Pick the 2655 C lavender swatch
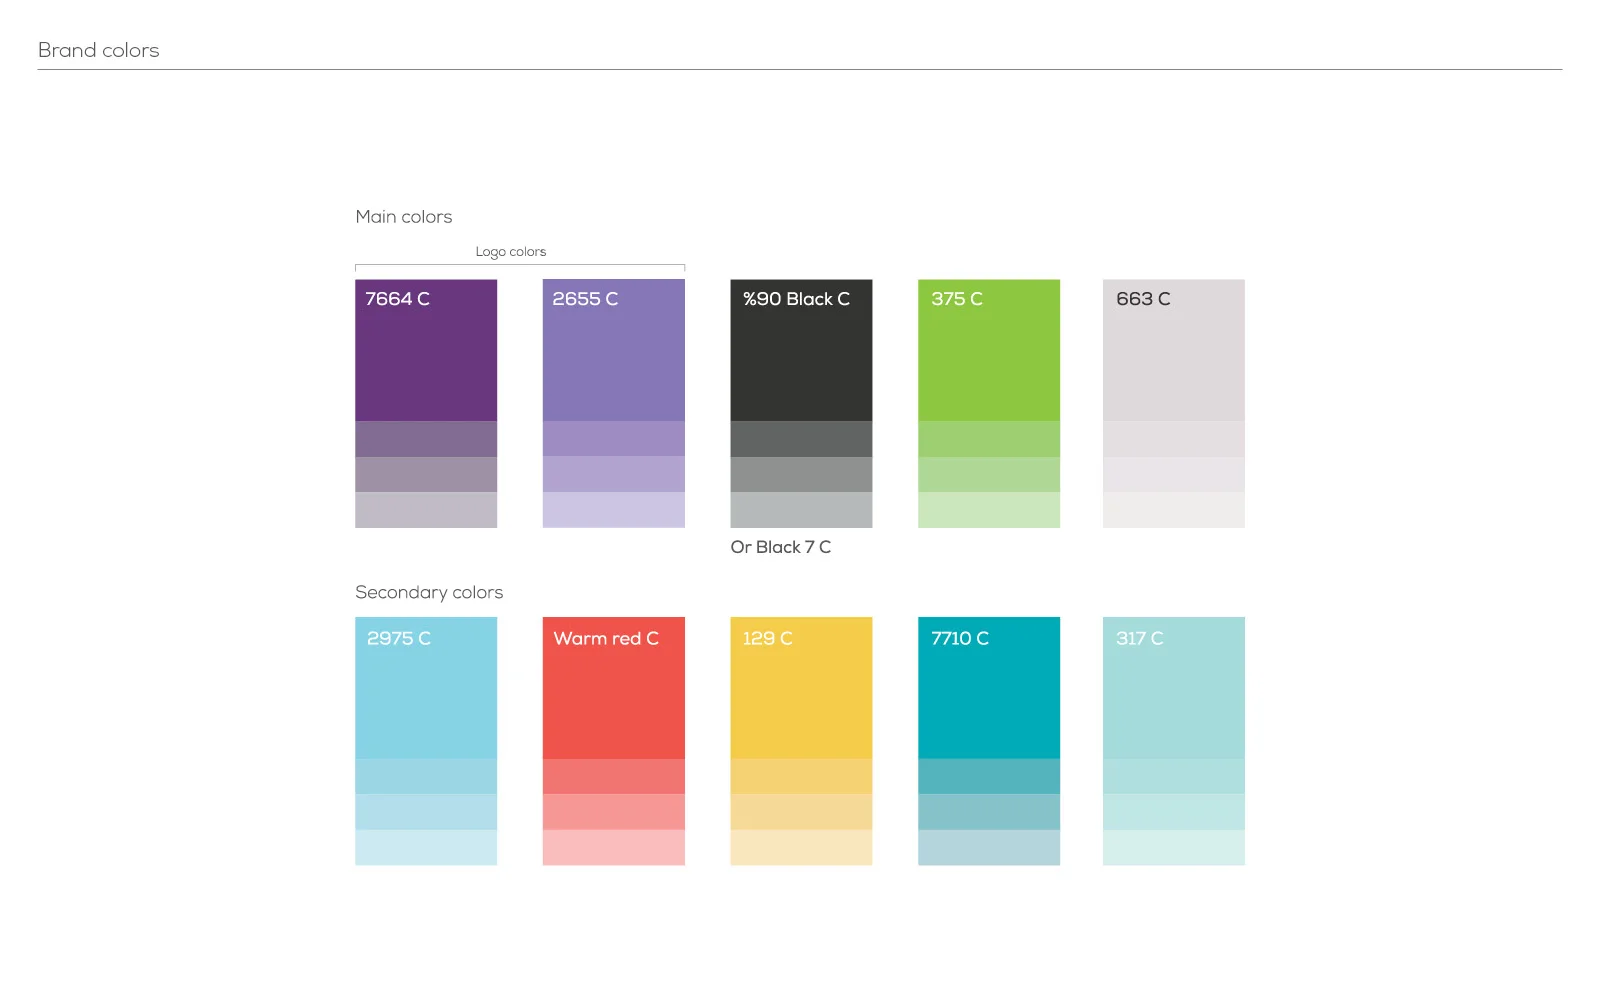 click(x=614, y=350)
